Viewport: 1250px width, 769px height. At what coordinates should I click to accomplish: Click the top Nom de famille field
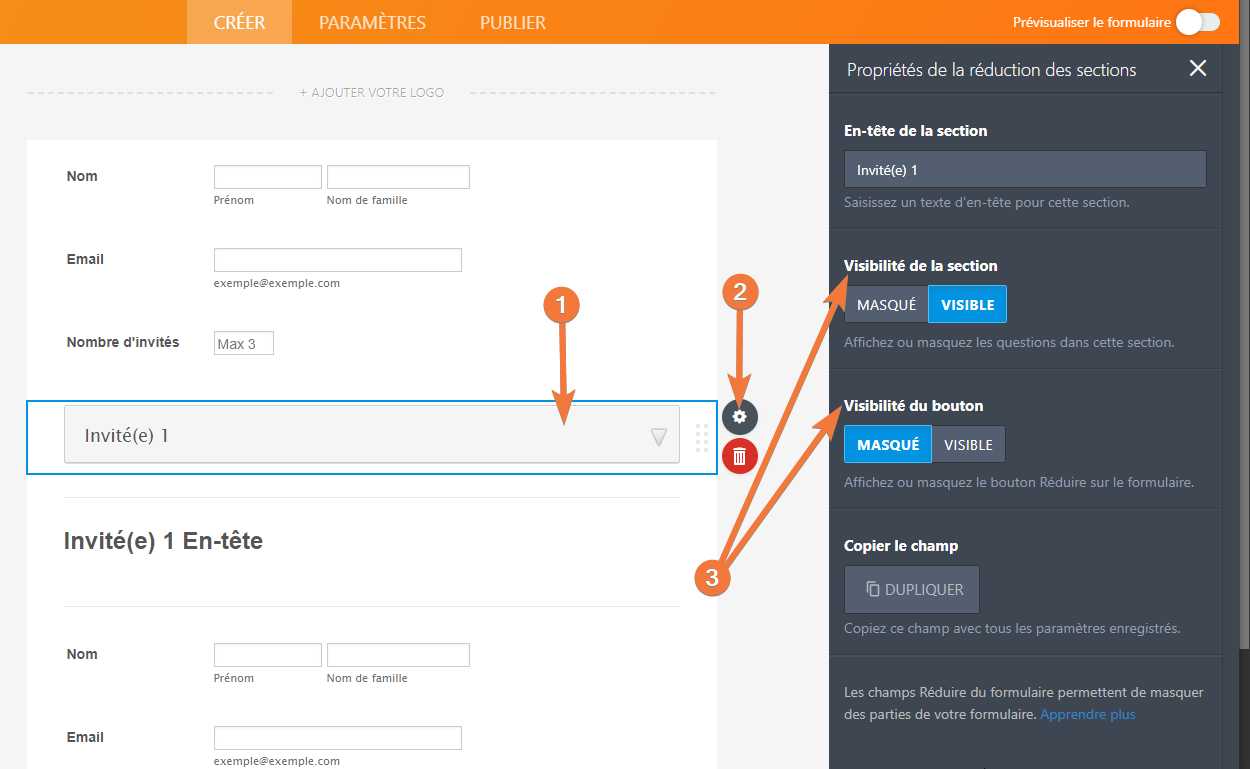coord(398,177)
